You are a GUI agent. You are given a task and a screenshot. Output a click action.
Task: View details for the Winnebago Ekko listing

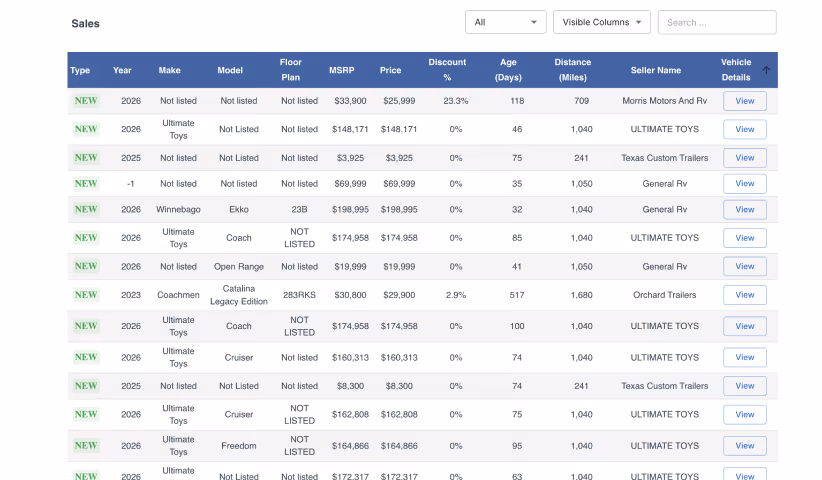click(744, 210)
